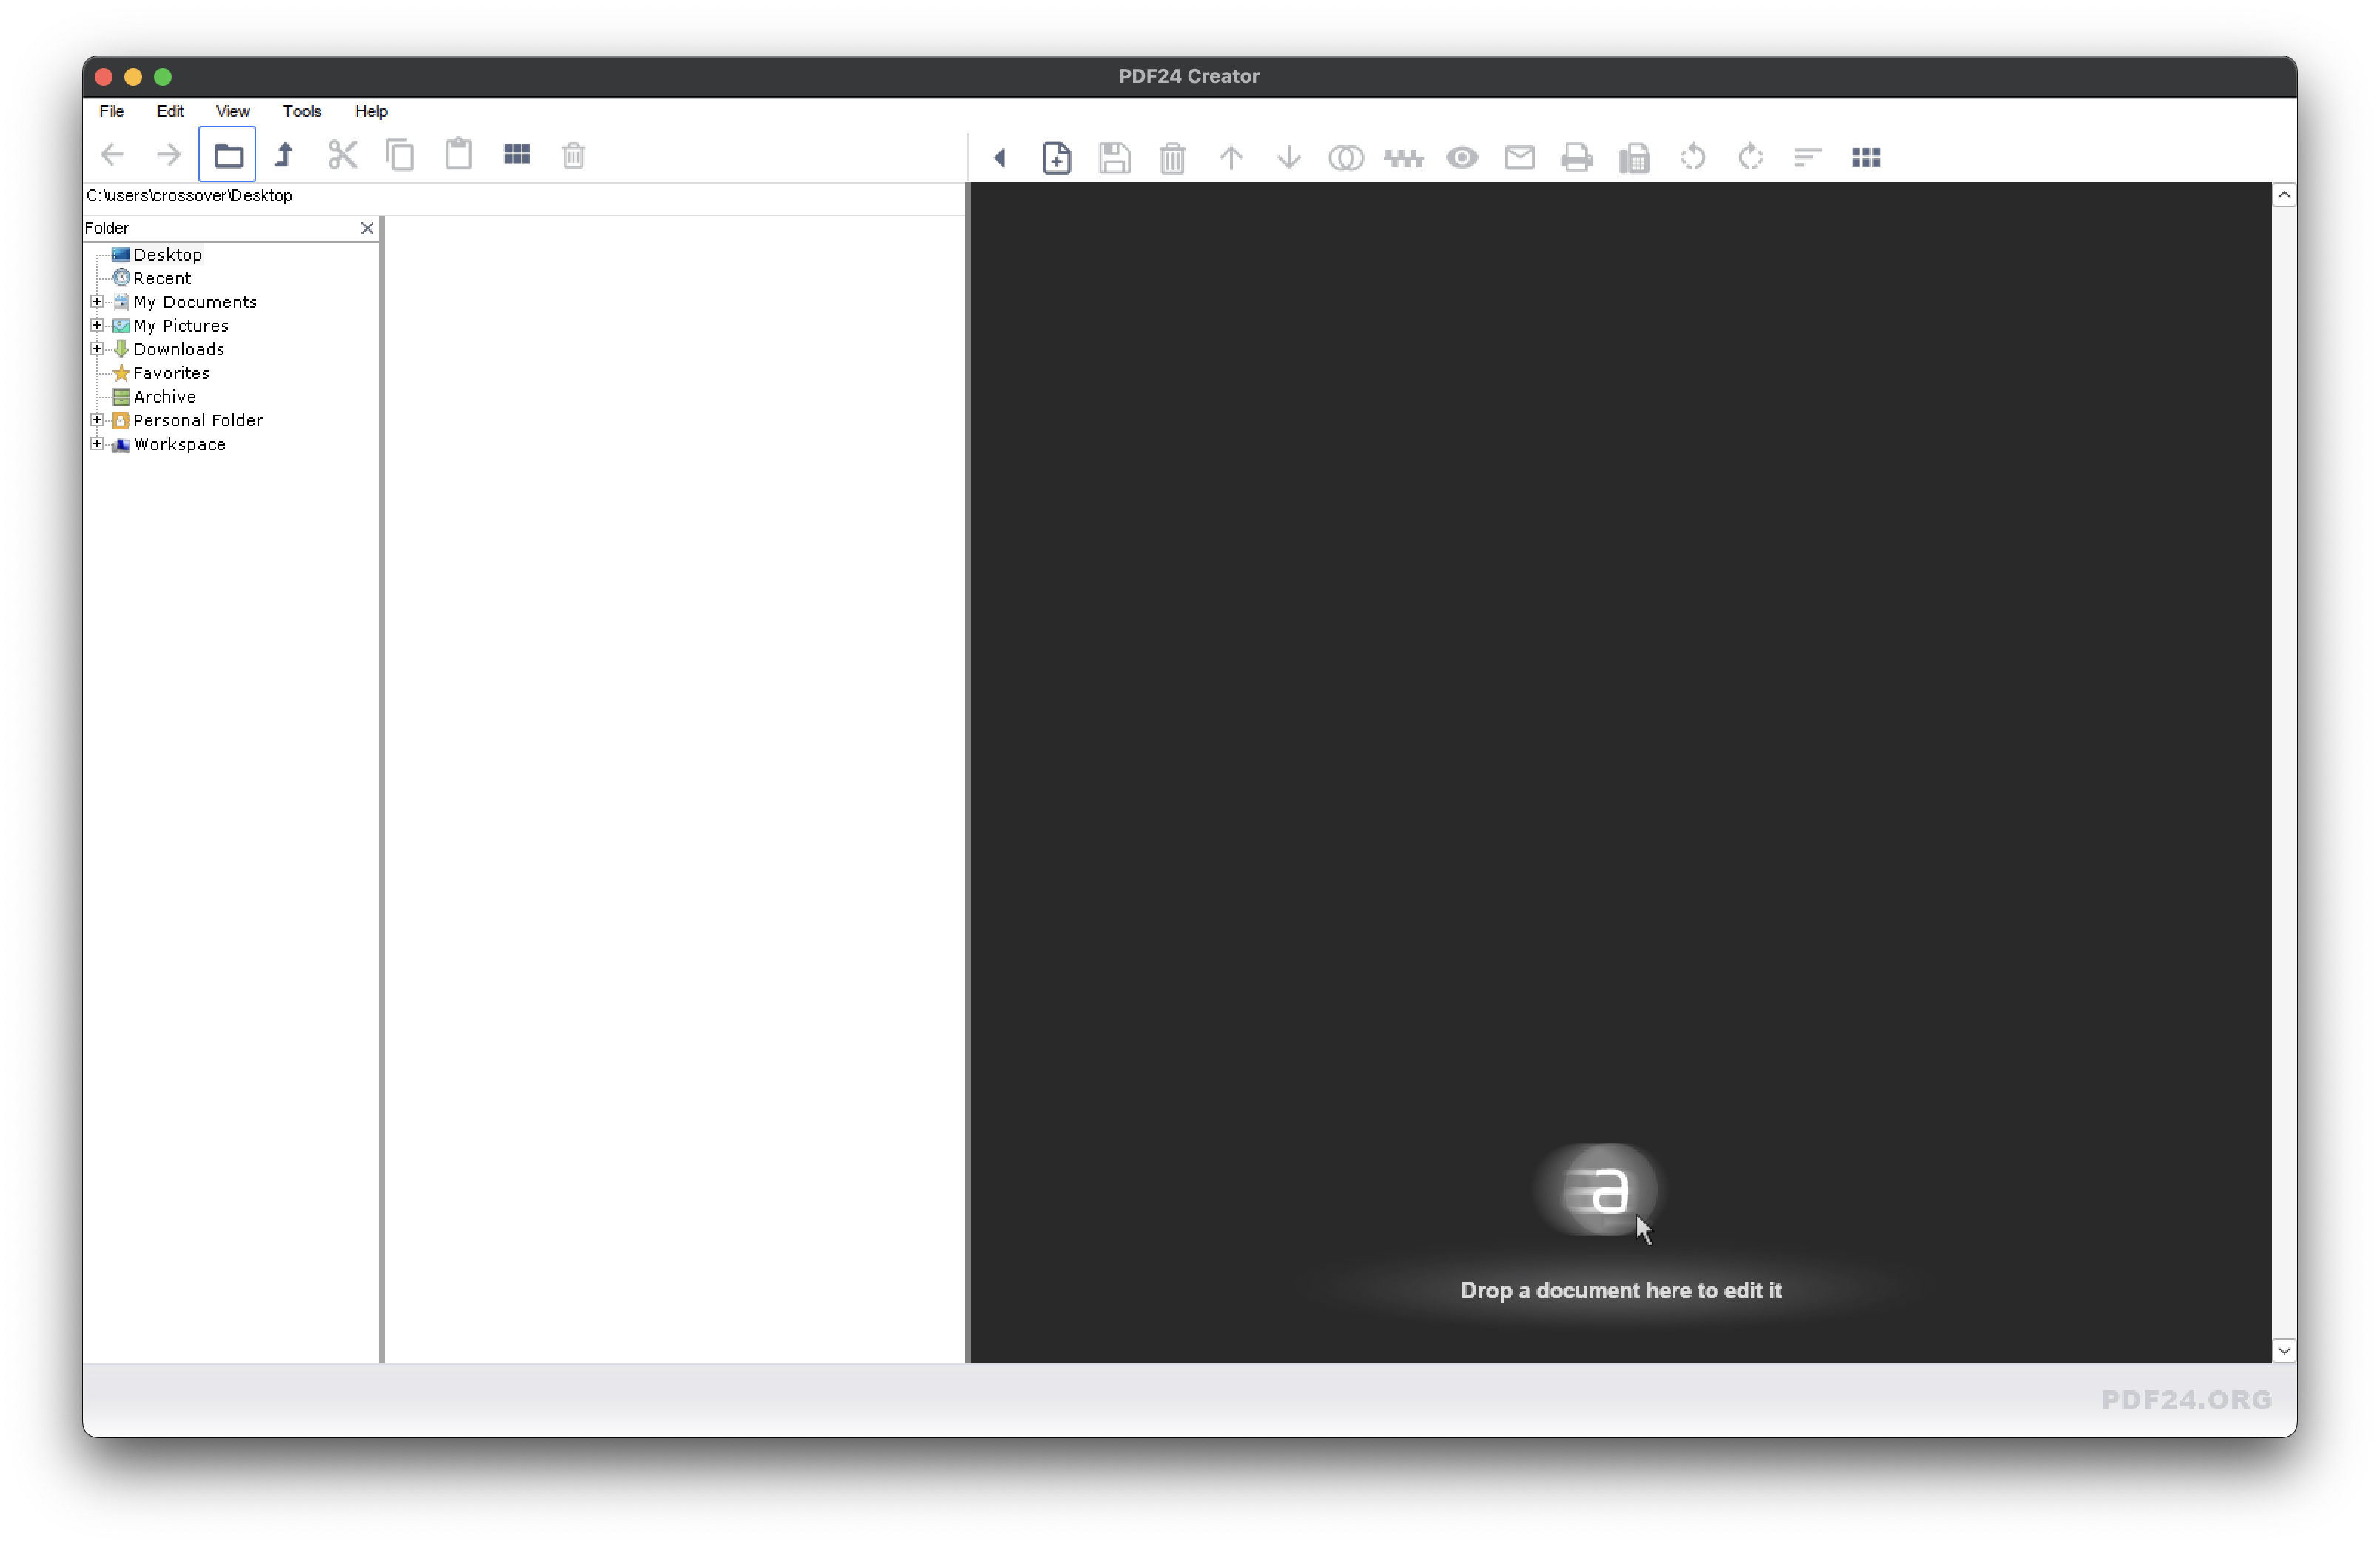Open the Tools menu
The height and width of the screenshot is (1547, 2380).
302,111
